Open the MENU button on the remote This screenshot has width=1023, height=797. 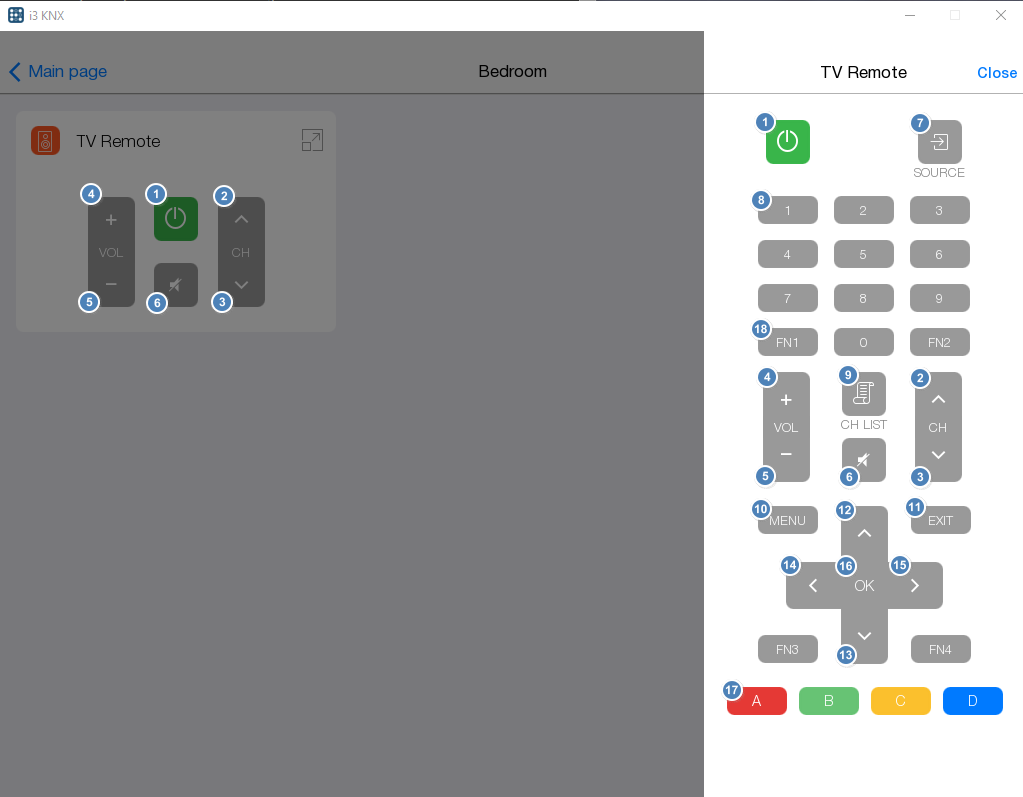click(x=787, y=519)
